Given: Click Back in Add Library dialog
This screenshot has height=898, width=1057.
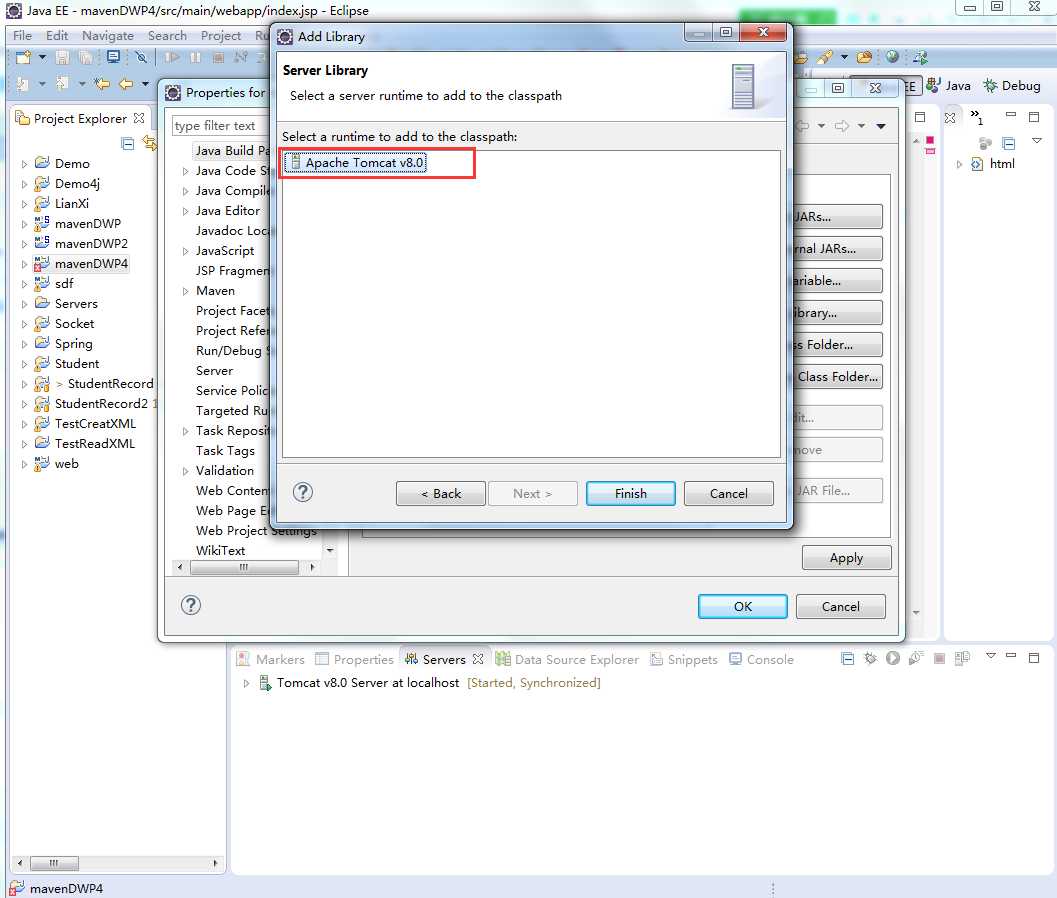Looking at the screenshot, I should 441,493.
